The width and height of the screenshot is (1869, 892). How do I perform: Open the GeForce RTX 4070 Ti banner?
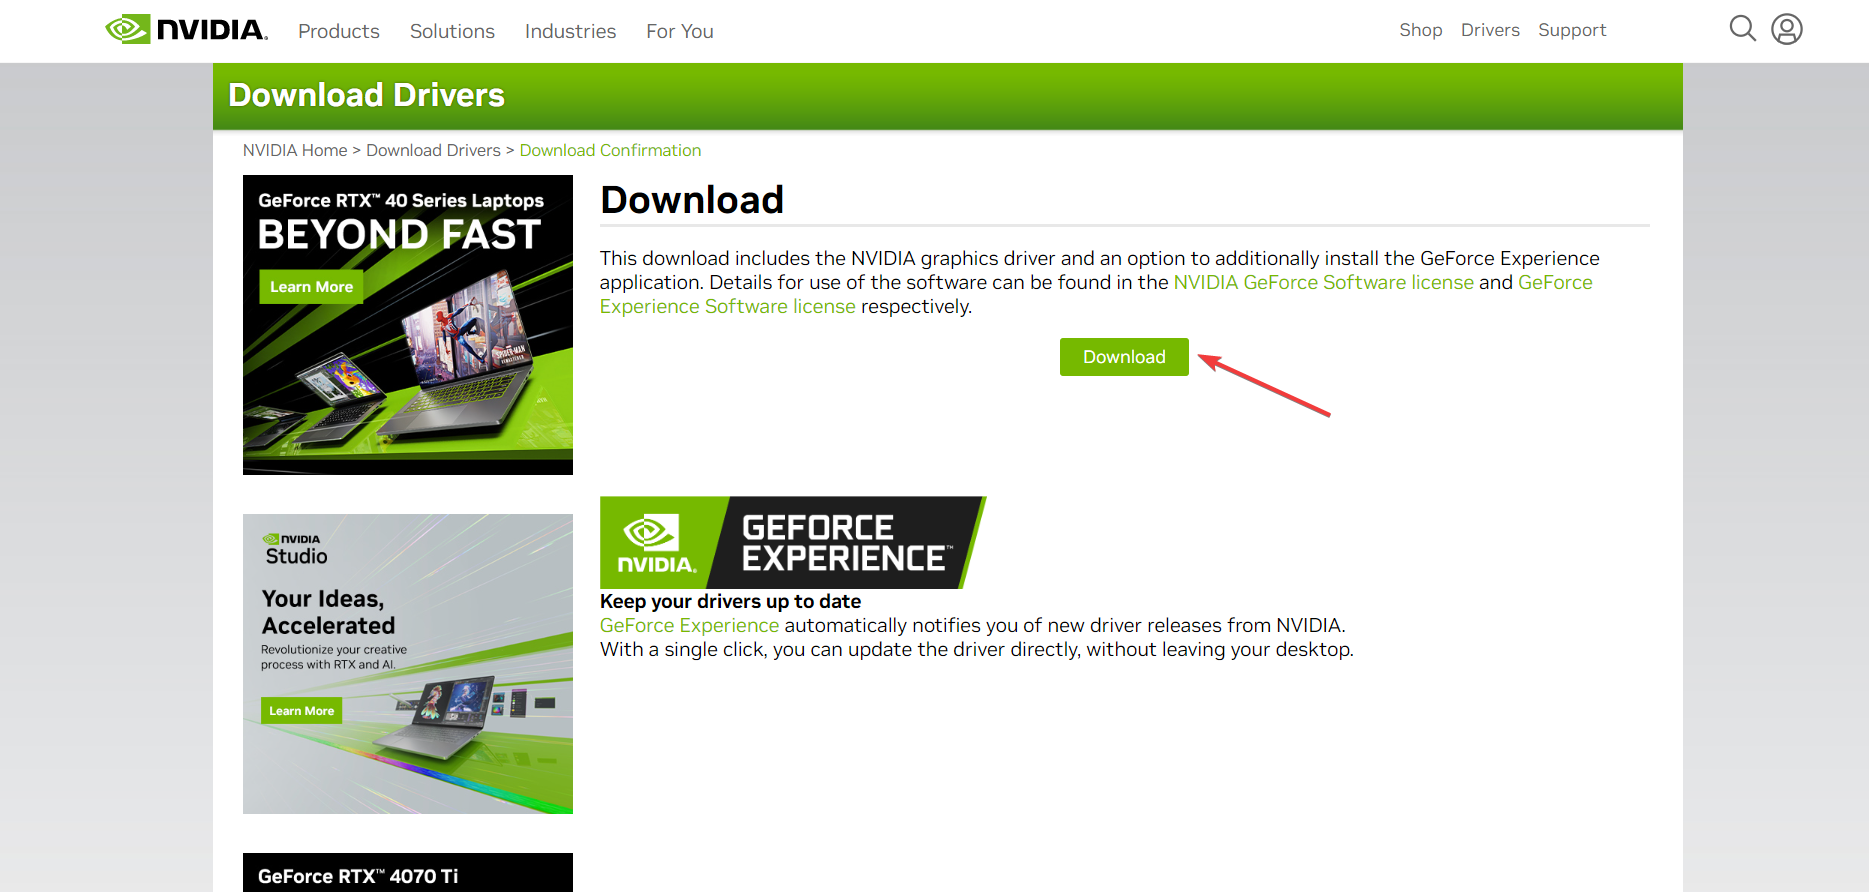tap(408, 873)
